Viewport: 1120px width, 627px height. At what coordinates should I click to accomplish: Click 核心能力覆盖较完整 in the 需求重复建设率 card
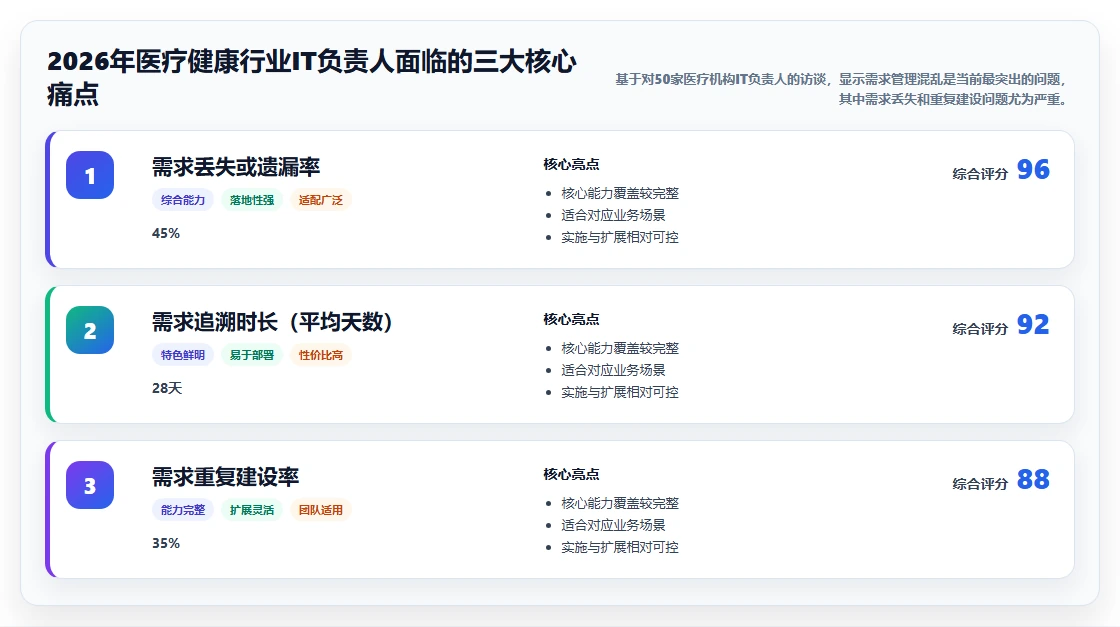620,503
